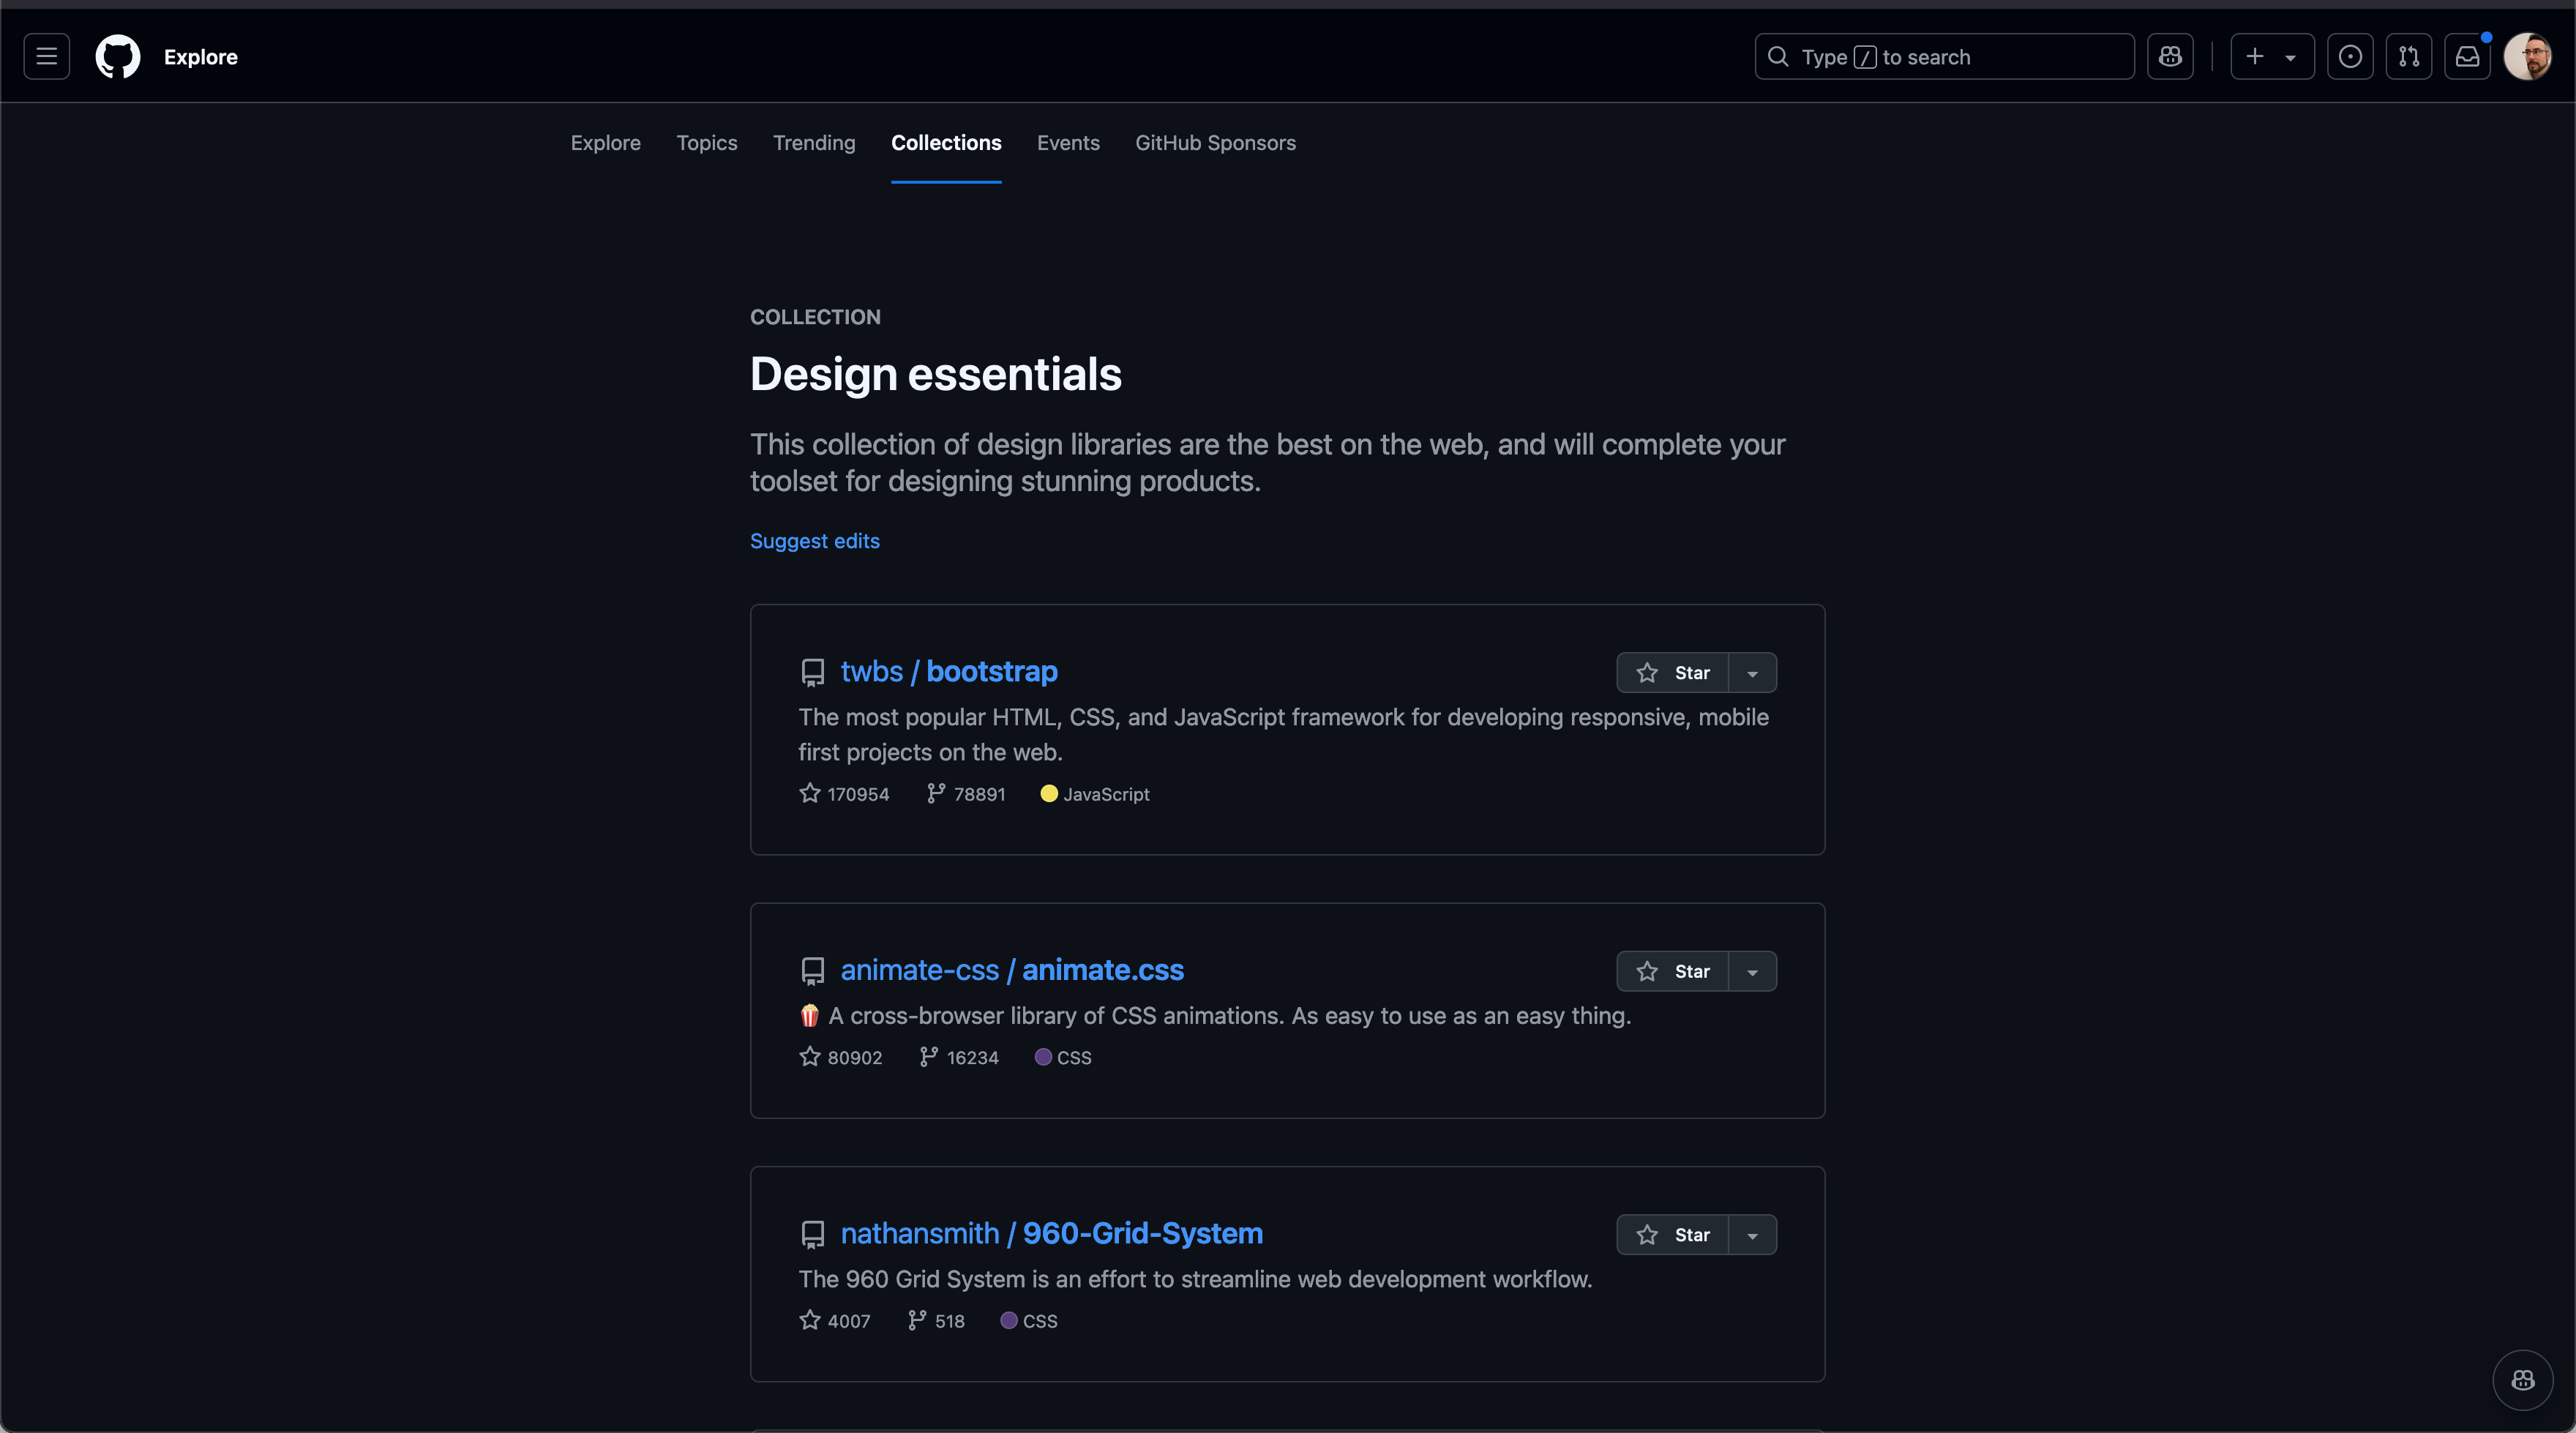Open Copilot chat from header icon
Viewport: 2576px width, 1433px height.
click(2169, 56)
